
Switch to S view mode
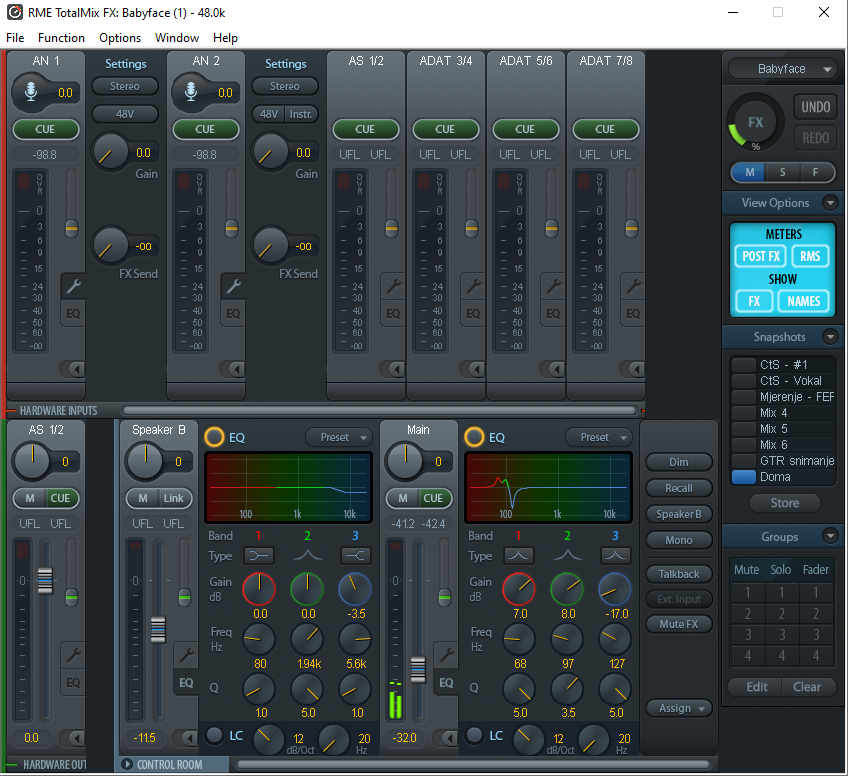[x=783, y=173]
